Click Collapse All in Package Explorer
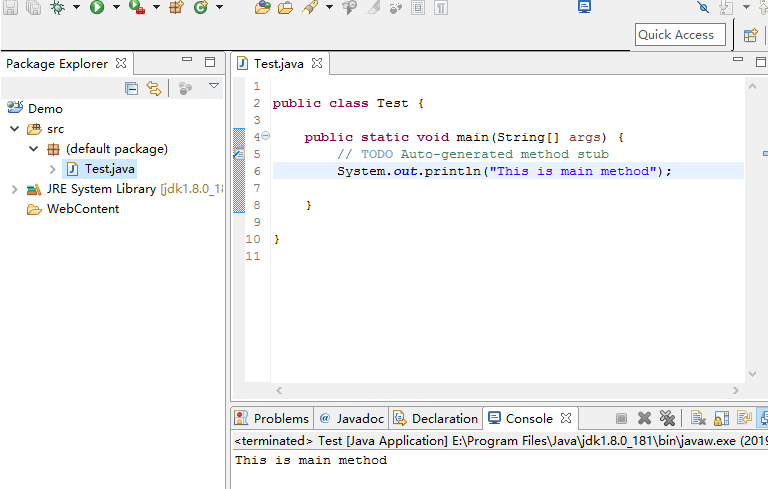 click(x=132, y=88)
